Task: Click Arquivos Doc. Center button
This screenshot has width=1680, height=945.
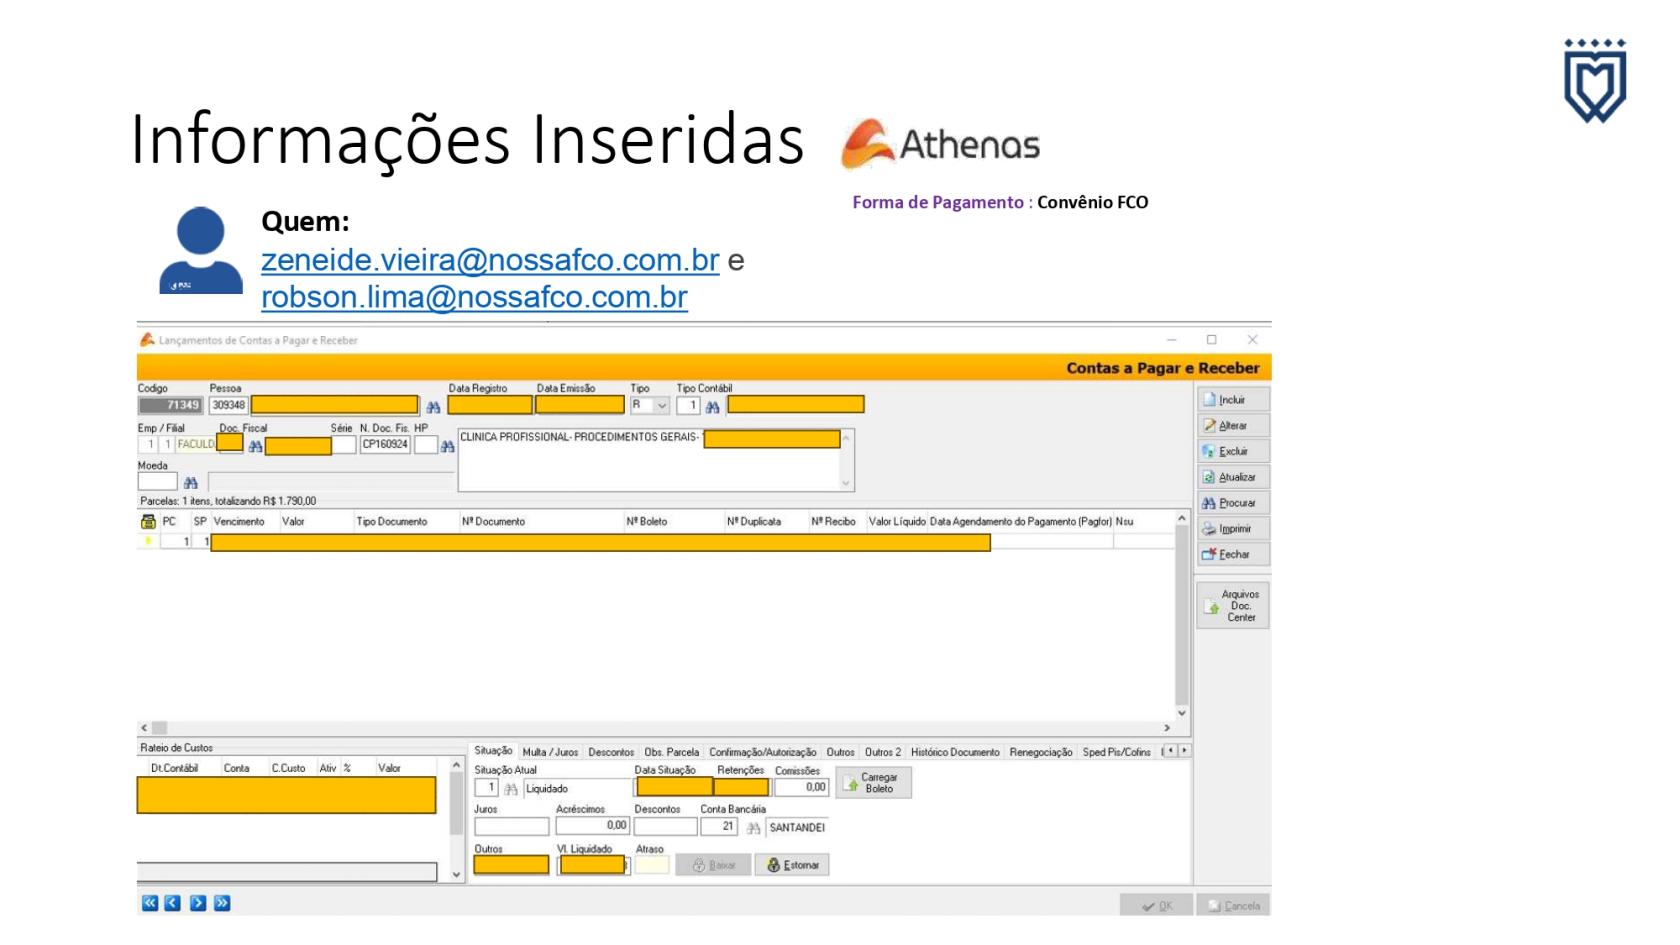Action: 1233,606
